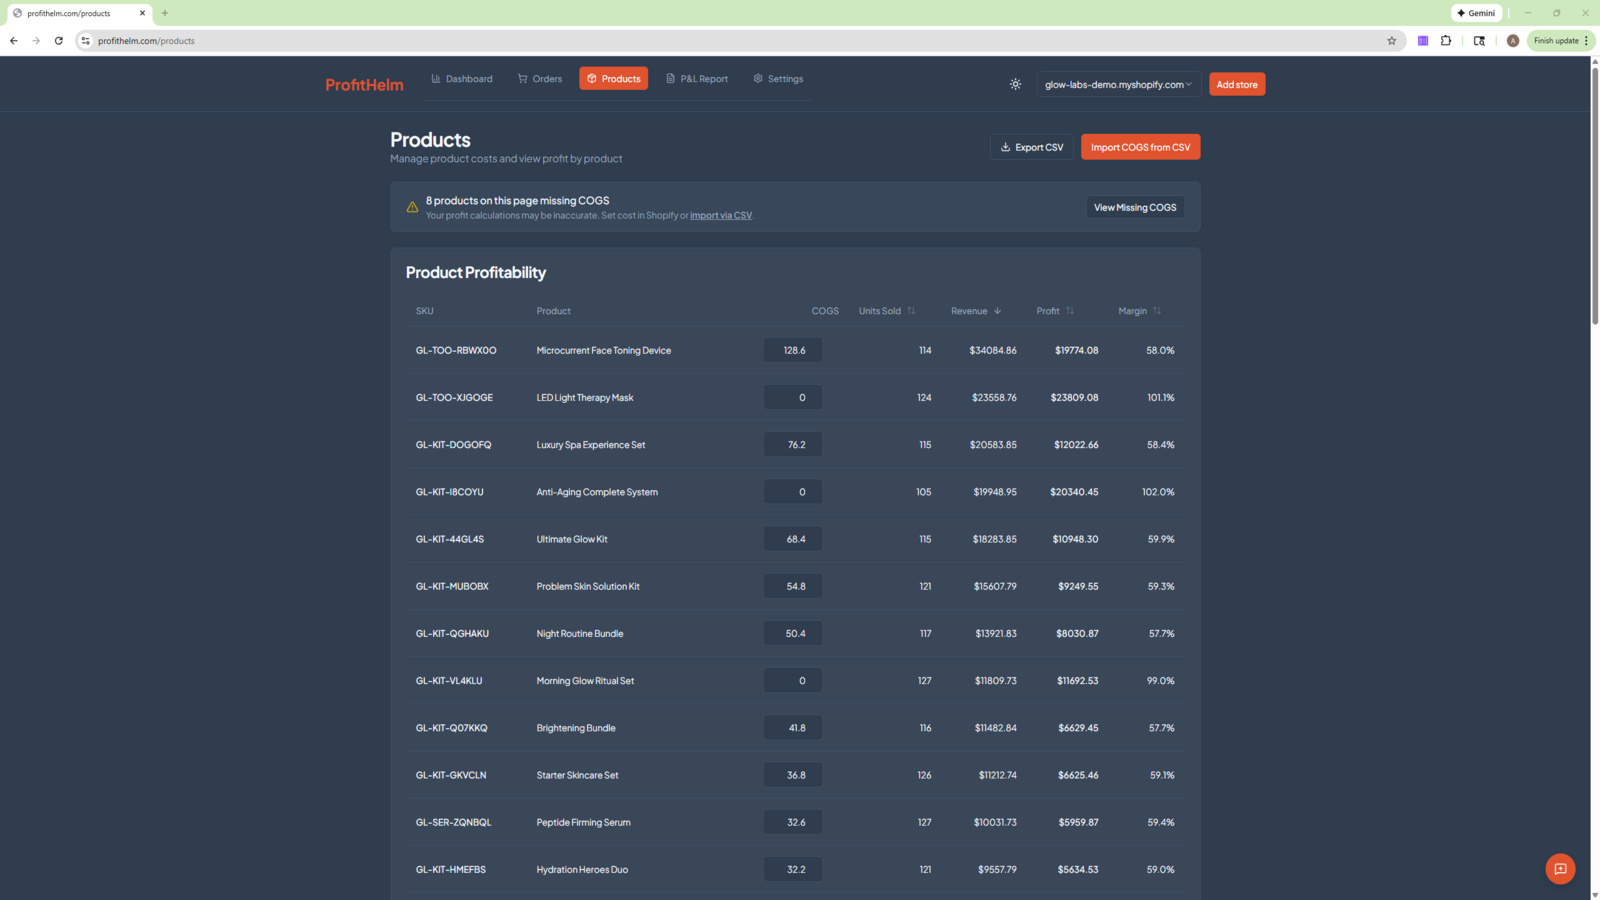Image resolution: width=1600 pixels, height=900 pixels.
Task: Click the COGS column header
Action: [x=825, y=311]
